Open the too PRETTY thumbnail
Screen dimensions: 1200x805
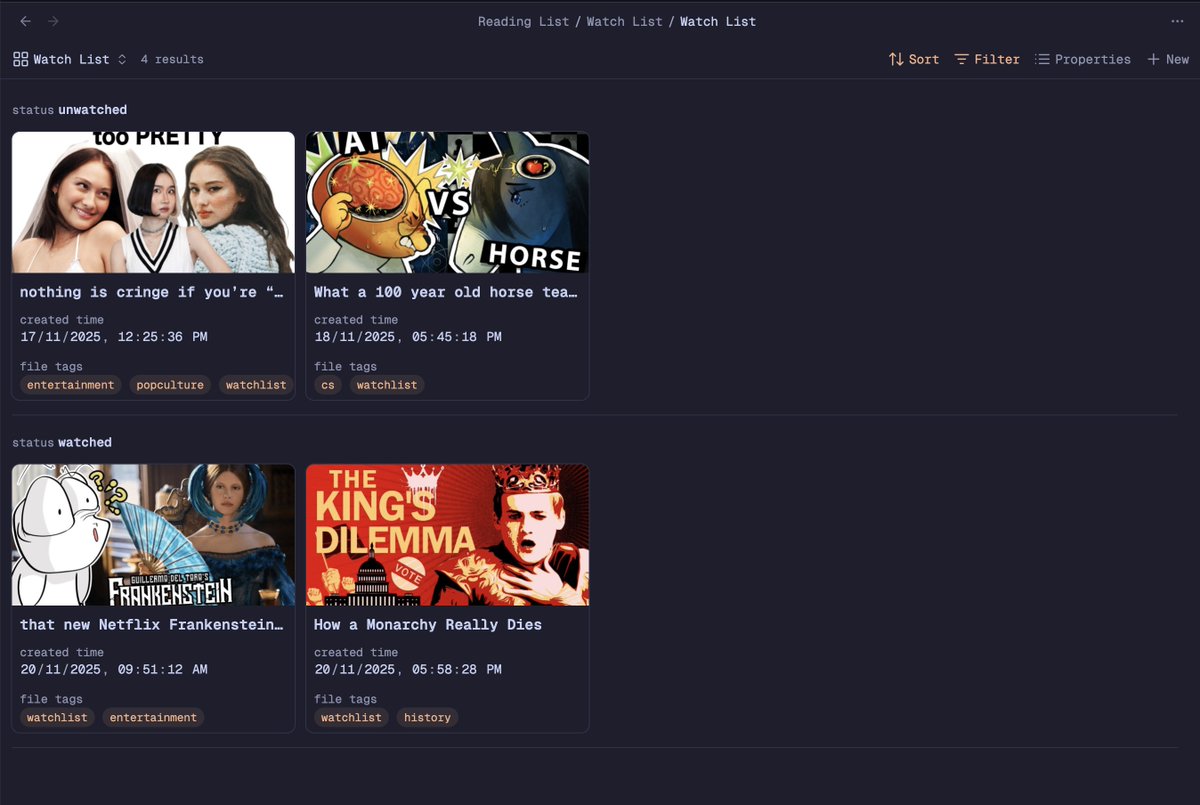[153, 202]
